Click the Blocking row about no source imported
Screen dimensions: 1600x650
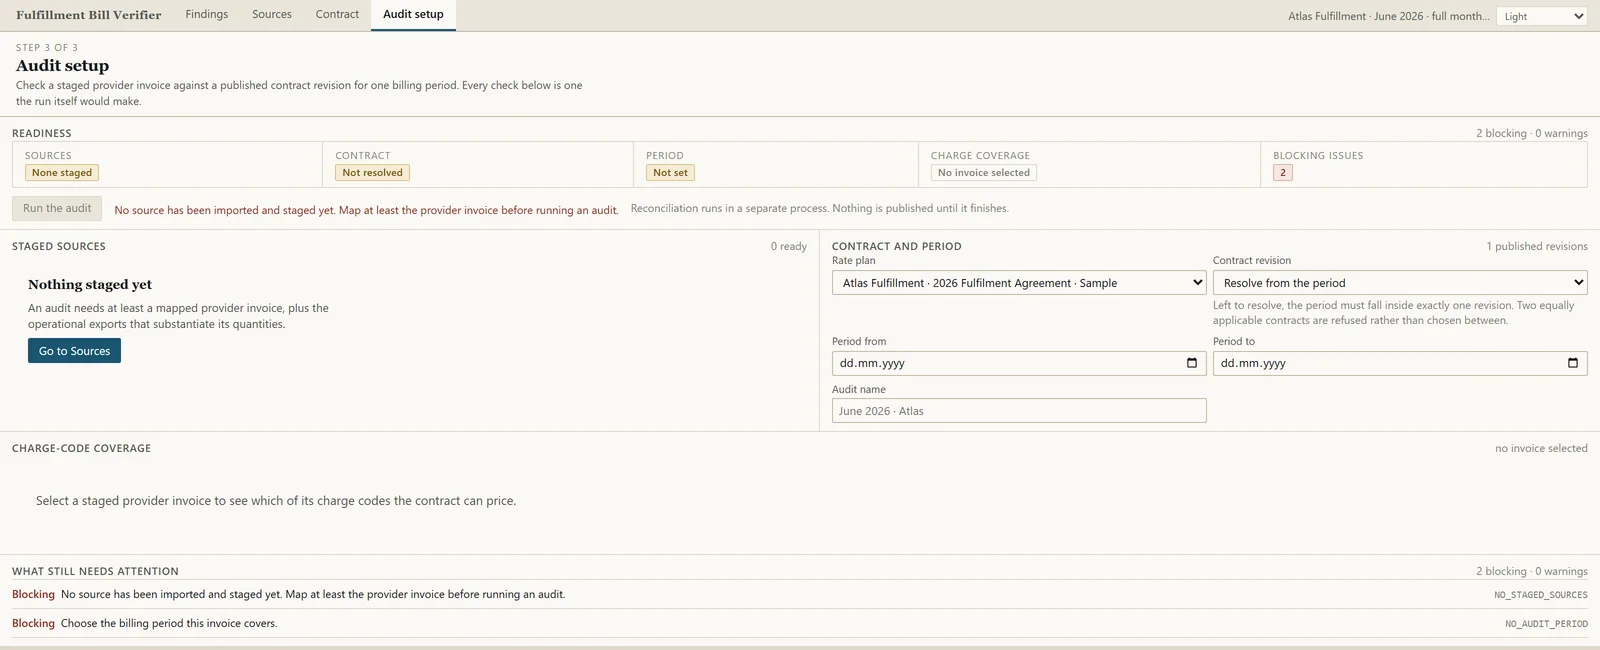click(x=800, y=594)
